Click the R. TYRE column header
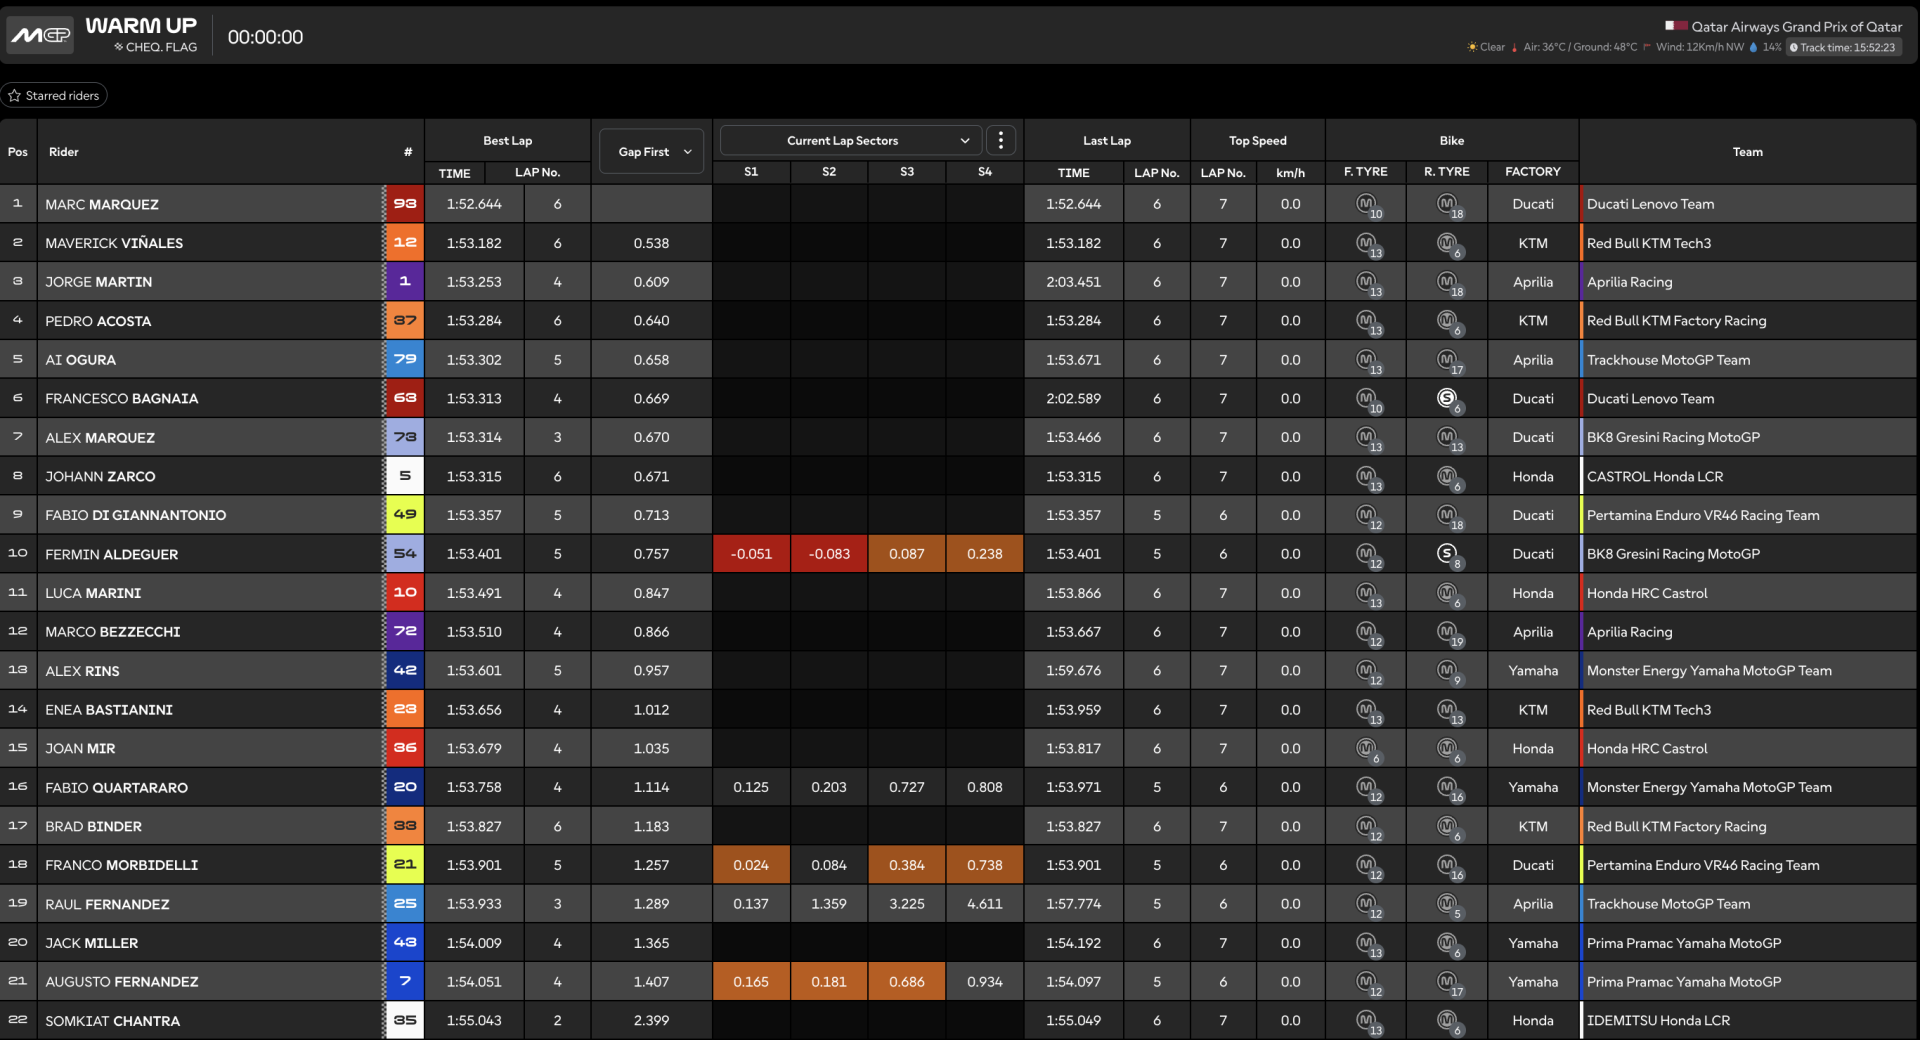 pos(1447,172)
